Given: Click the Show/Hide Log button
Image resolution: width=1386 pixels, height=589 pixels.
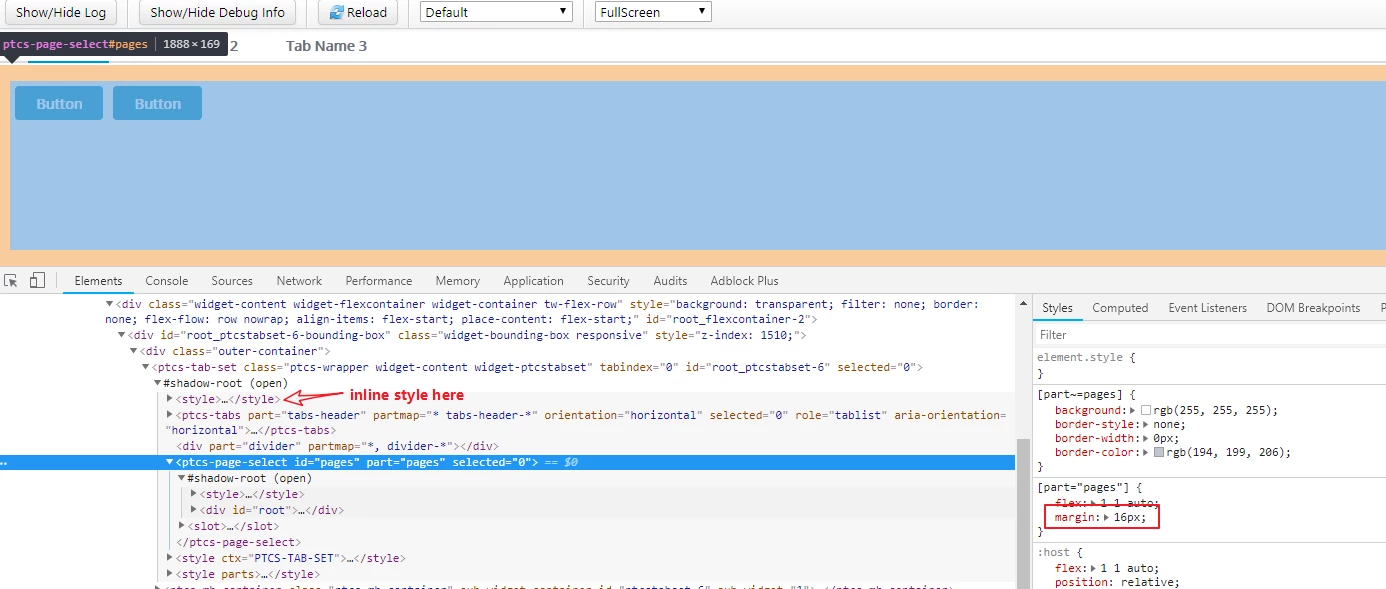Looking at the screenshot, I should coord(60,13).
